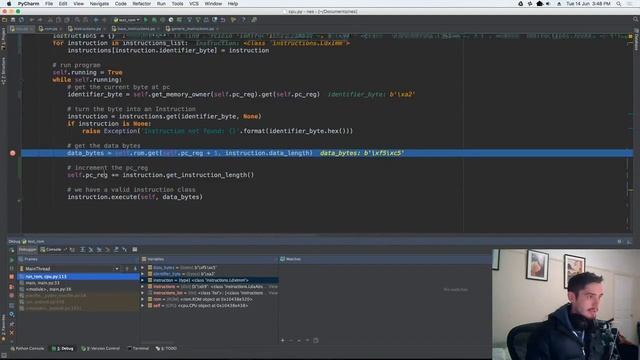
Task: Expand the self variable node
Action: coord(142,305)
